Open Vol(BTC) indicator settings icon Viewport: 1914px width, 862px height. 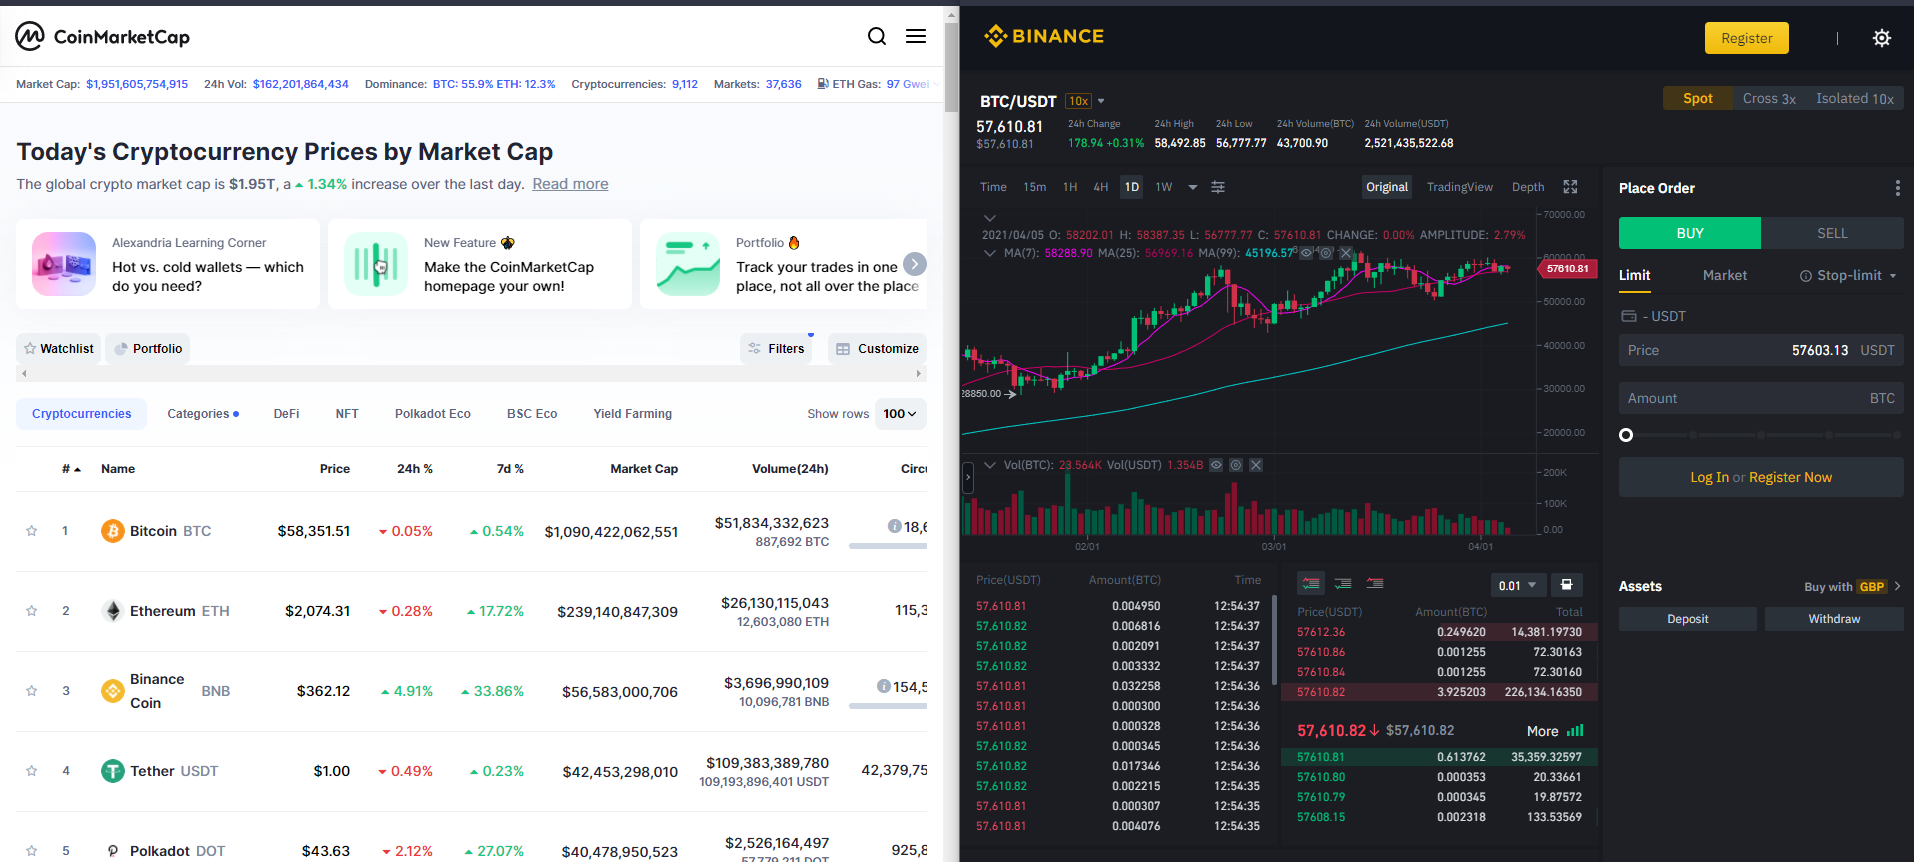[x=1236, y=465]
